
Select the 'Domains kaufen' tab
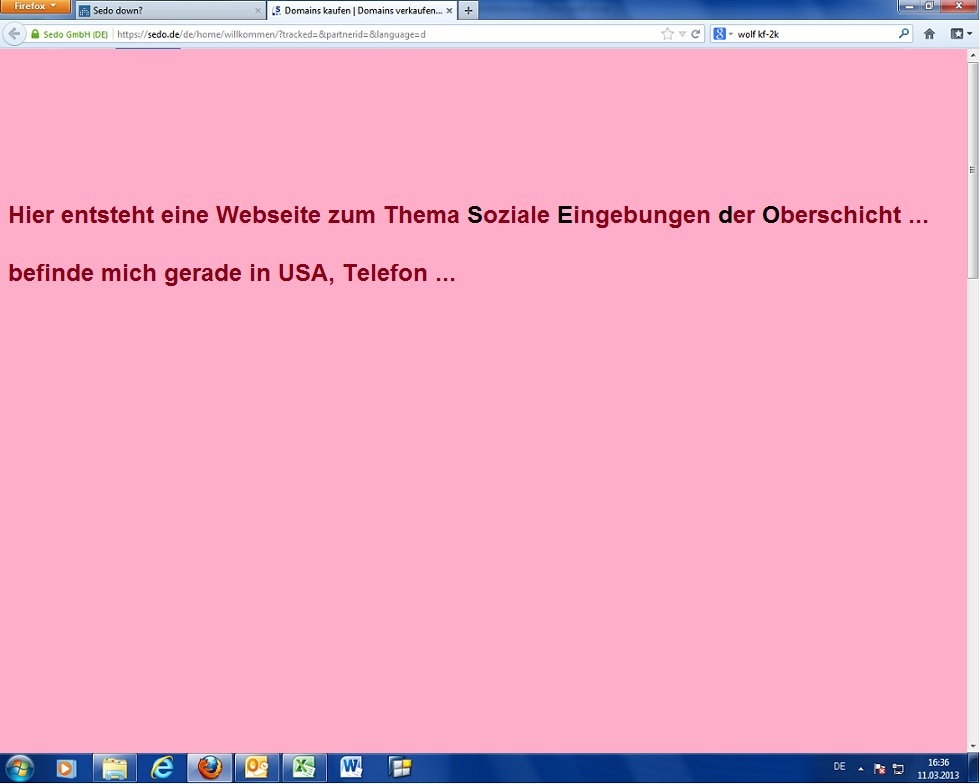pyautogui.click(x=362, y=11)
